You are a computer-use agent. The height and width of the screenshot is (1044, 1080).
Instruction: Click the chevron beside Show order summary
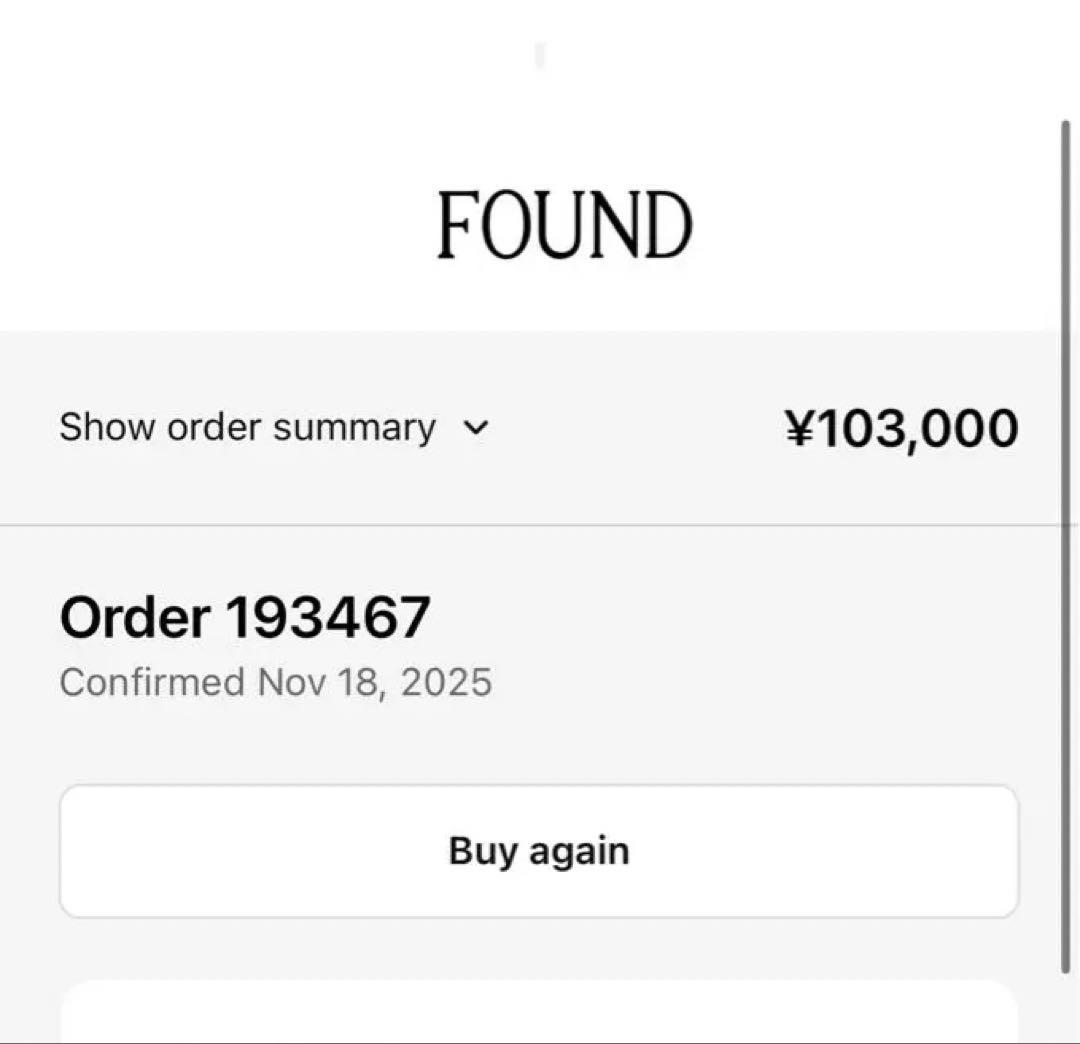coord(477,428)
